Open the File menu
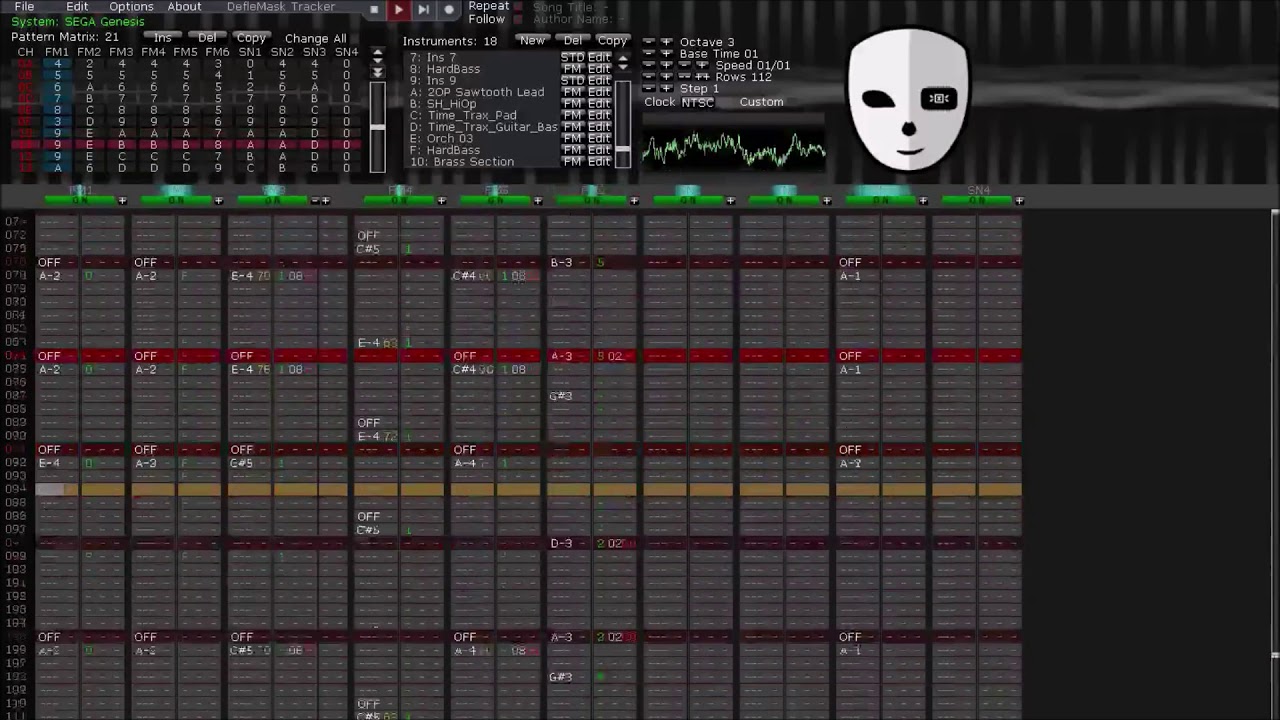Image resolution: width=1280 pixels, height=720 pixels. point(24,7)
